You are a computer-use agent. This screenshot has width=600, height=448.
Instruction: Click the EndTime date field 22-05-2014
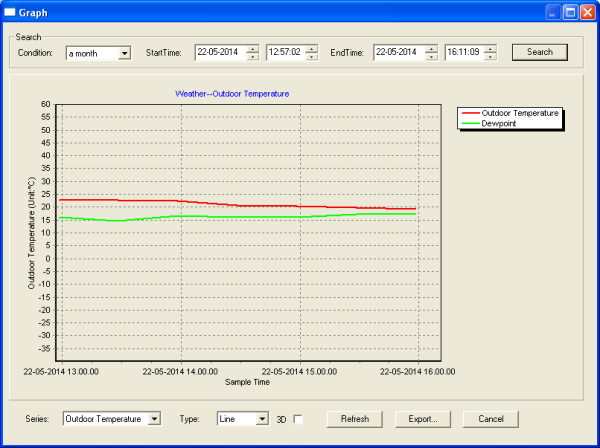coord(399,52)
